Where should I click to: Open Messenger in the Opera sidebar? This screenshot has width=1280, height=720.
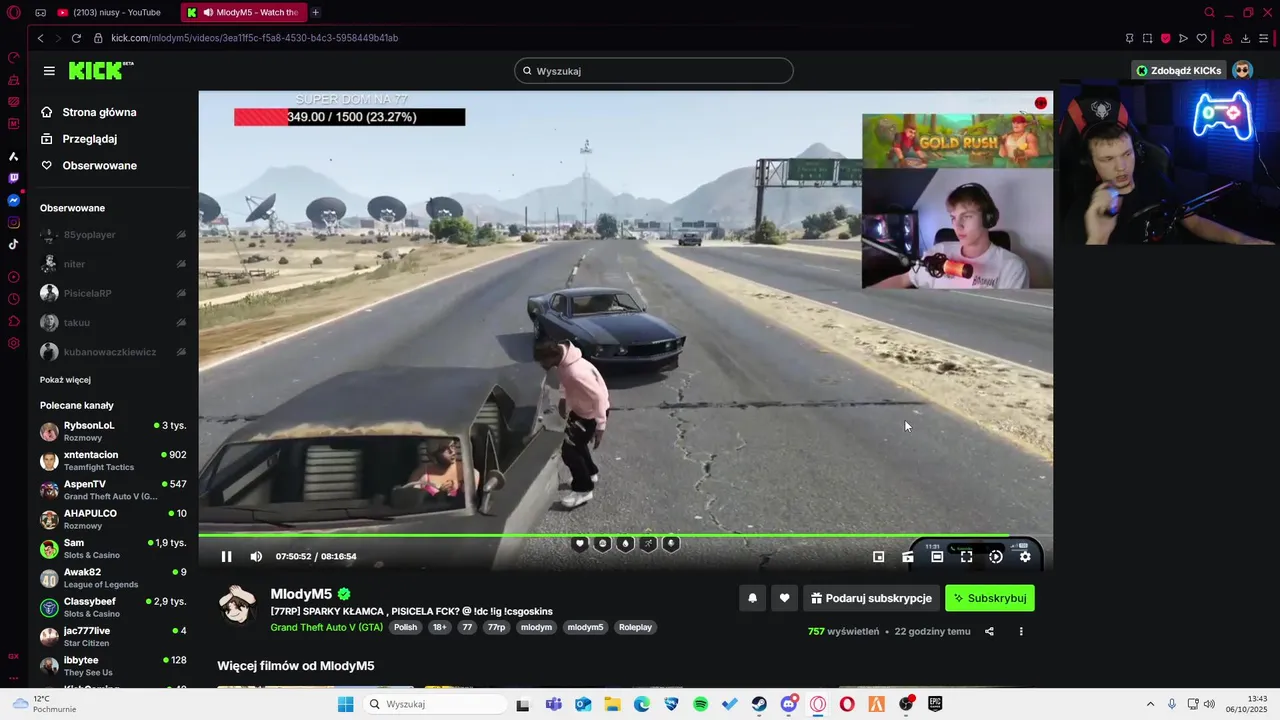(14, 201)
